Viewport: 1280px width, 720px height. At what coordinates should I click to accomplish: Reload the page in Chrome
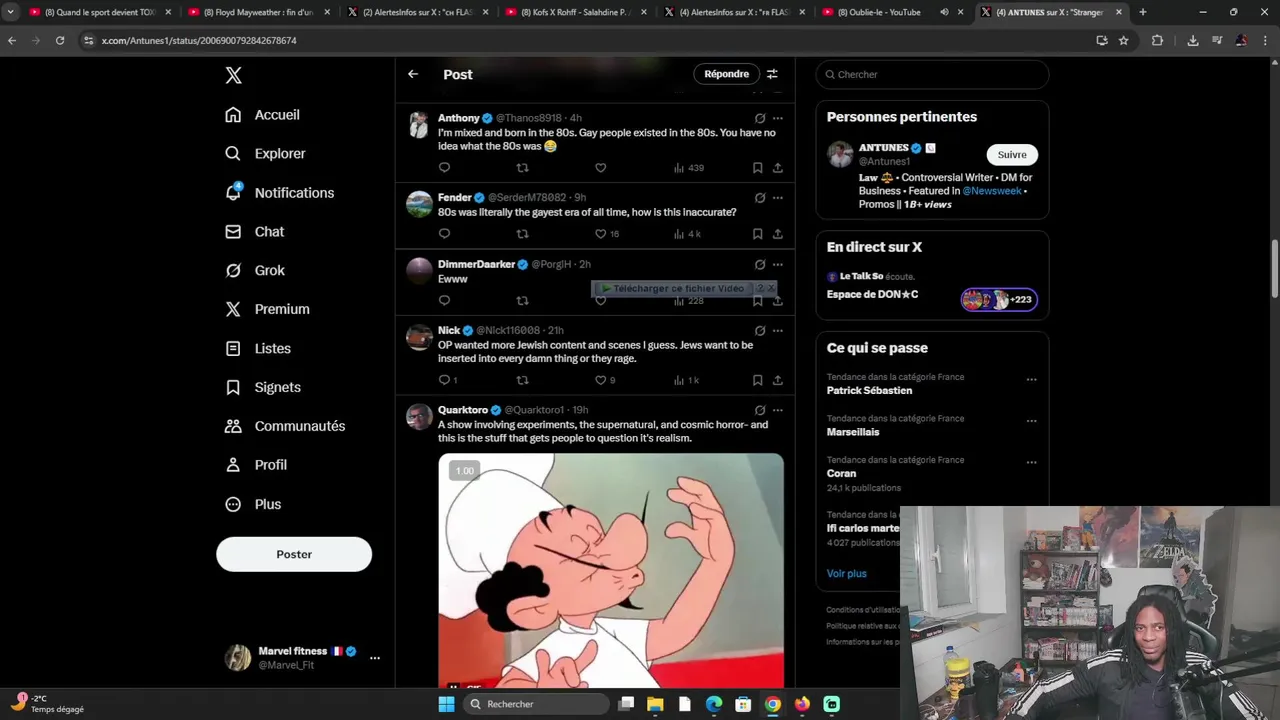[x=60, y=41]
